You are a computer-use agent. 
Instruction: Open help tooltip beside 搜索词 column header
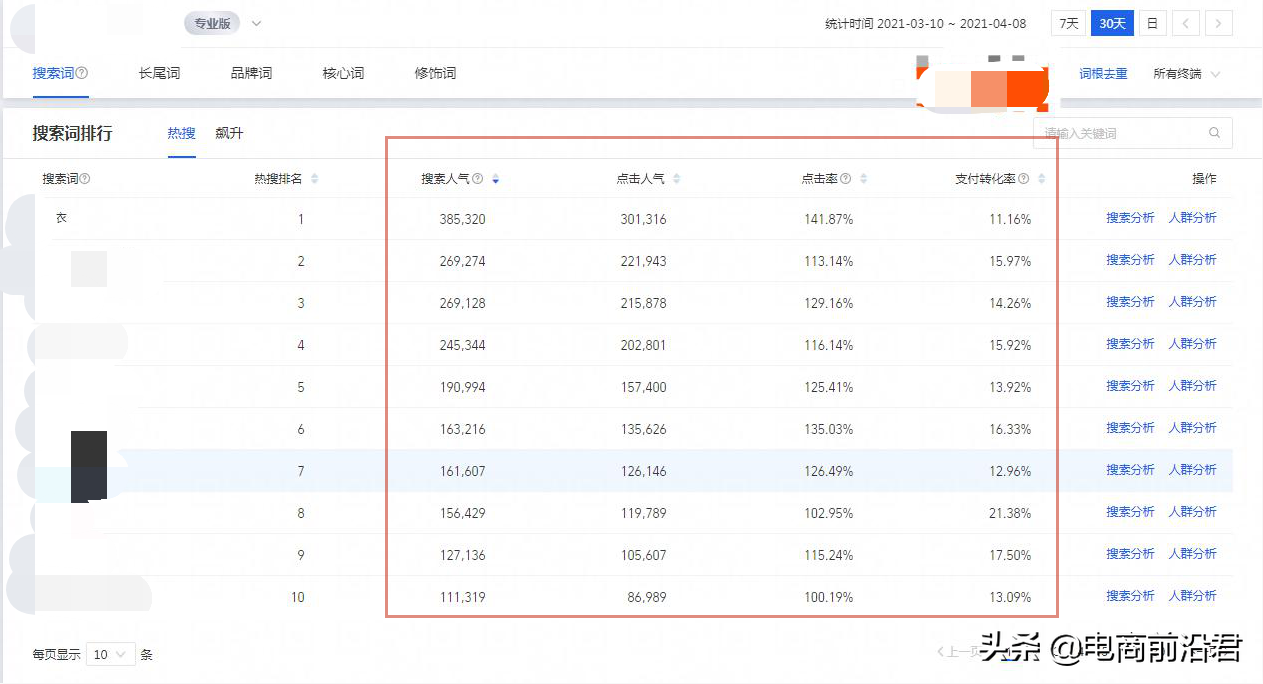click(x=84, y=177)
